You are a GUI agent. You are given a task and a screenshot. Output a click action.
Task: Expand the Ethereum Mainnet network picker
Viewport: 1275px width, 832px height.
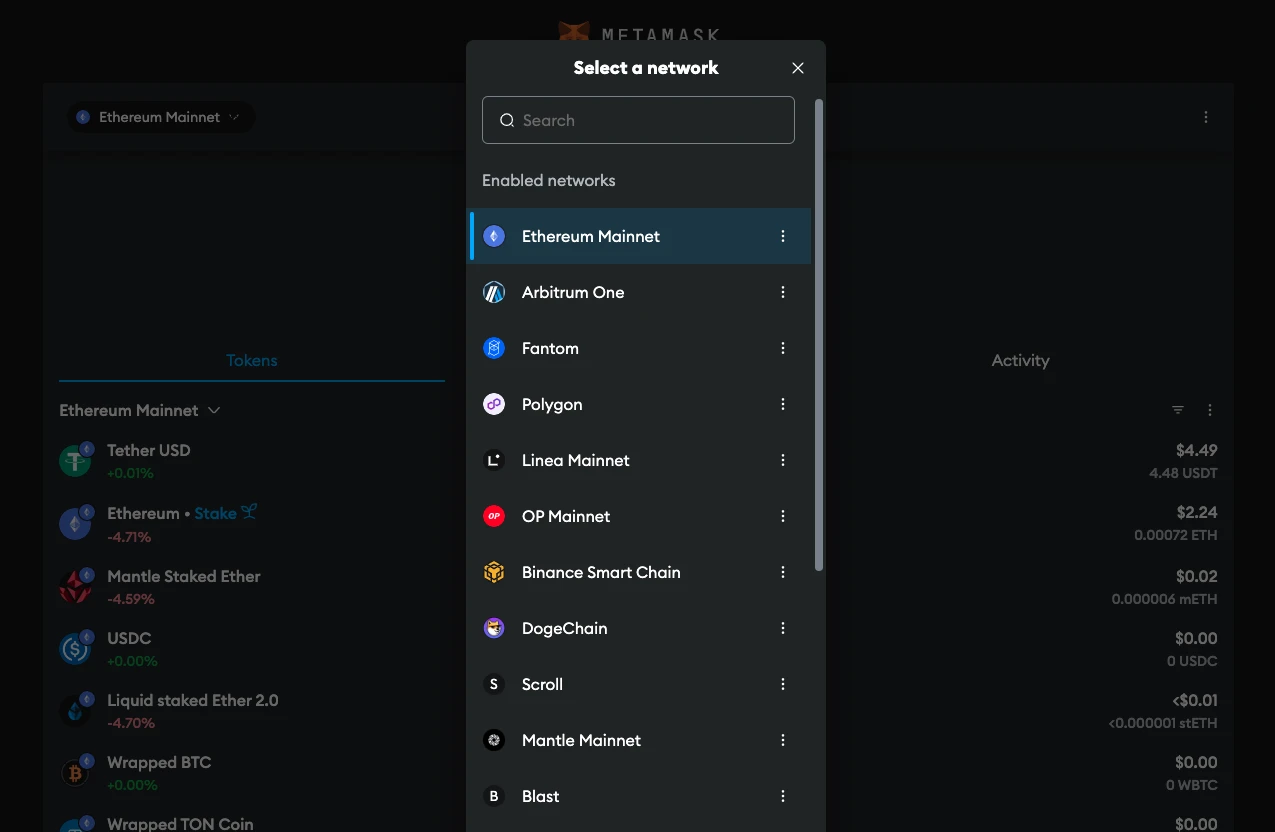point(160,117)
